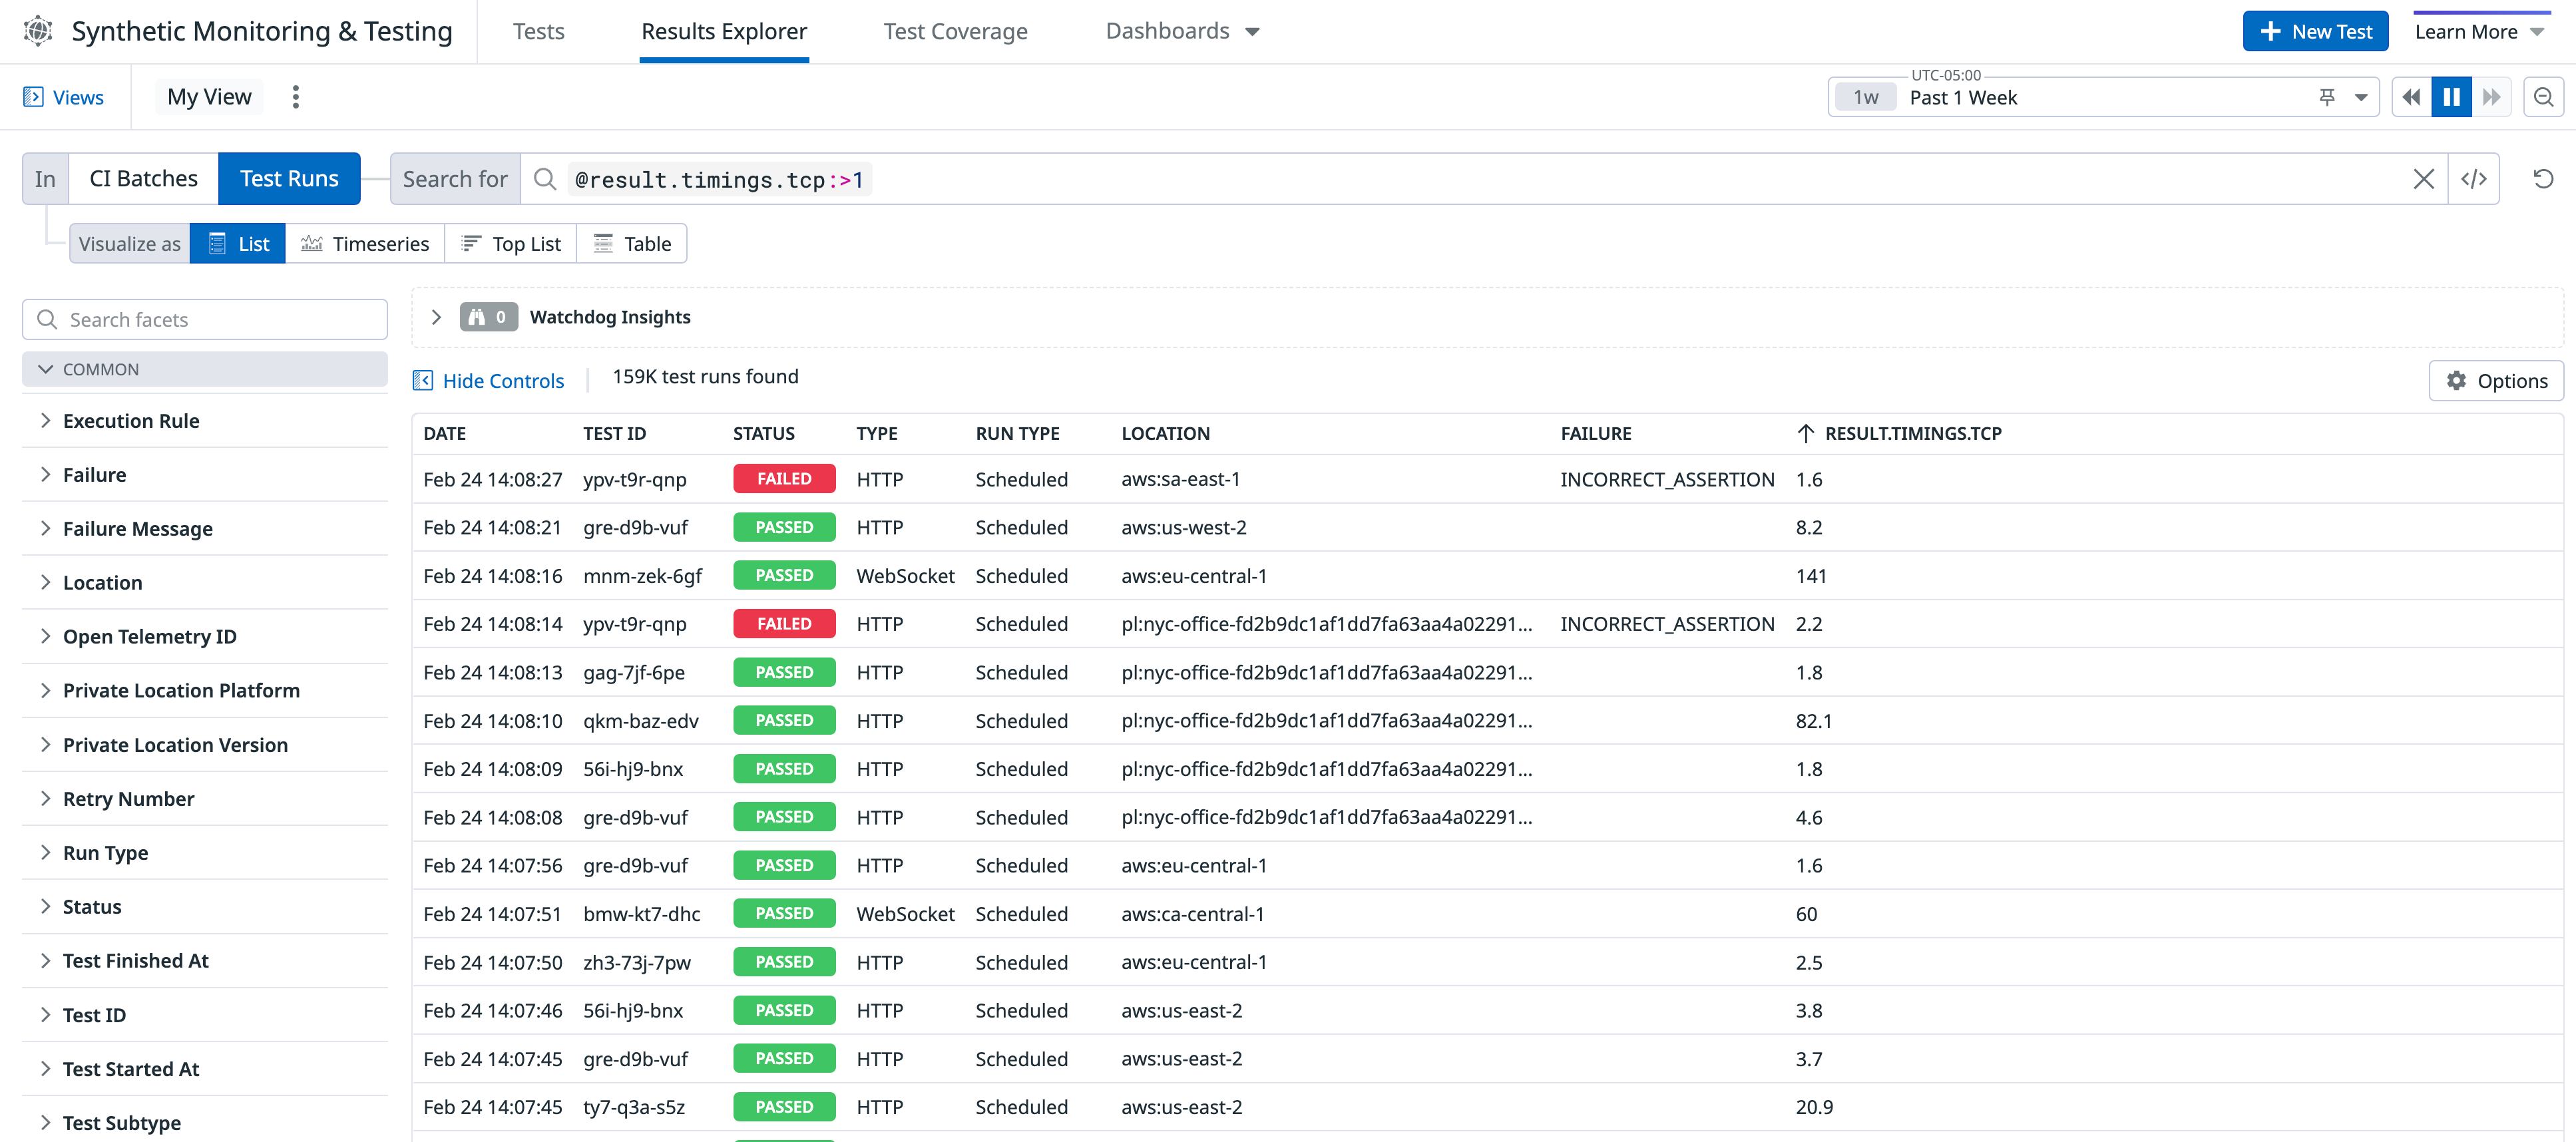The height and width of the screenshot is (1142, 2576).
Task: Click the My View label
Action: coord(209,97)
